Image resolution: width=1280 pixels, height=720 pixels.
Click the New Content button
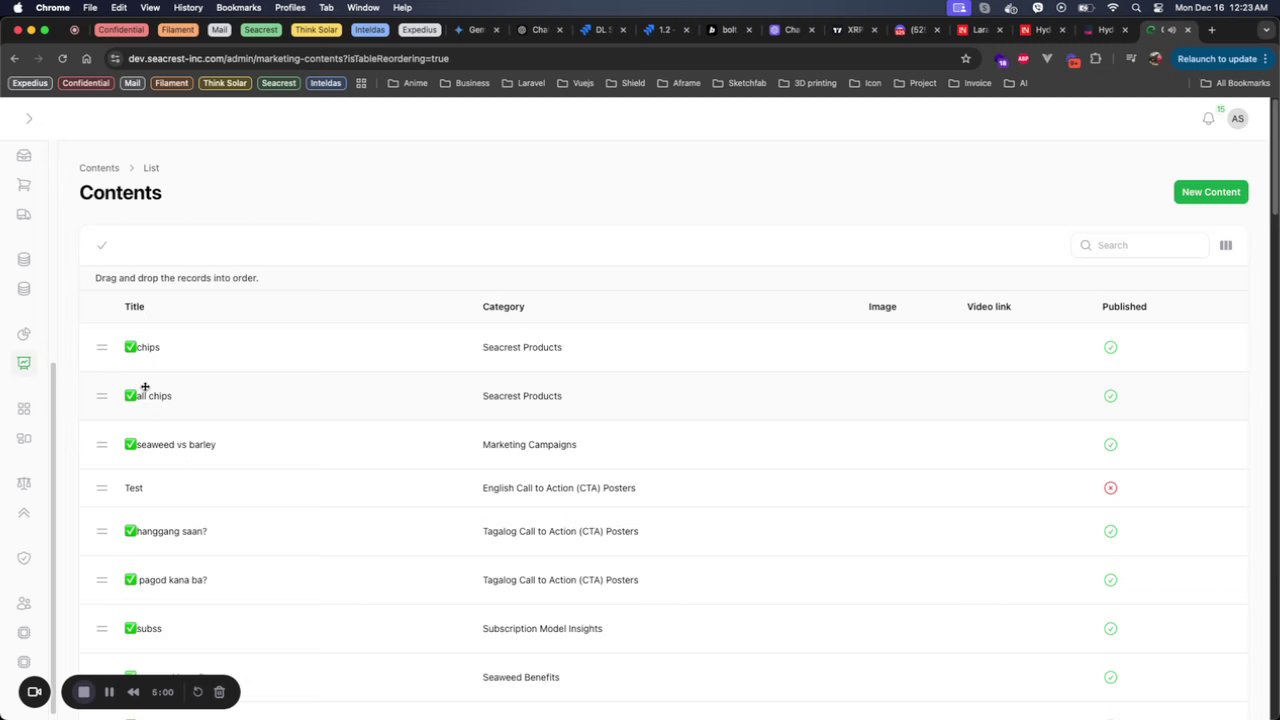coord(1210,192)
